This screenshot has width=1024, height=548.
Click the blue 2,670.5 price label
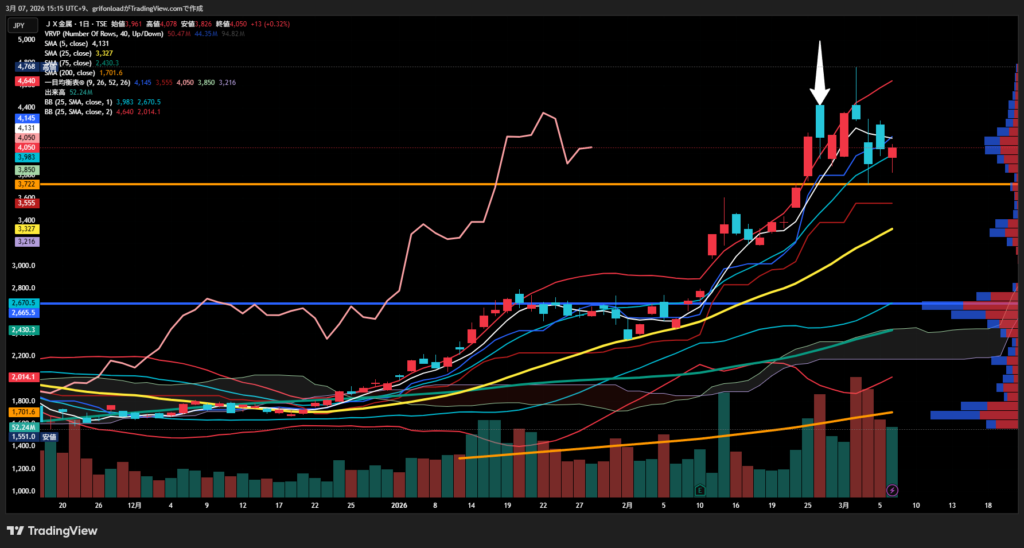click(25, 302)
